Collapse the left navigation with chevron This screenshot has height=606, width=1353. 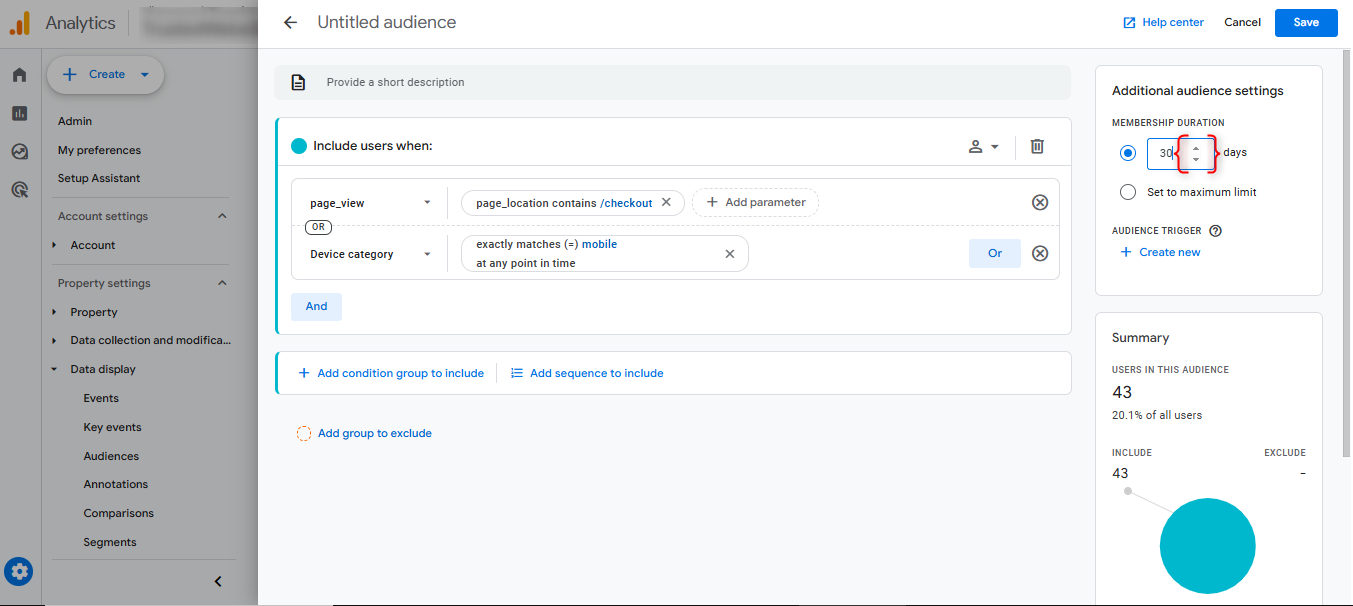218,581
